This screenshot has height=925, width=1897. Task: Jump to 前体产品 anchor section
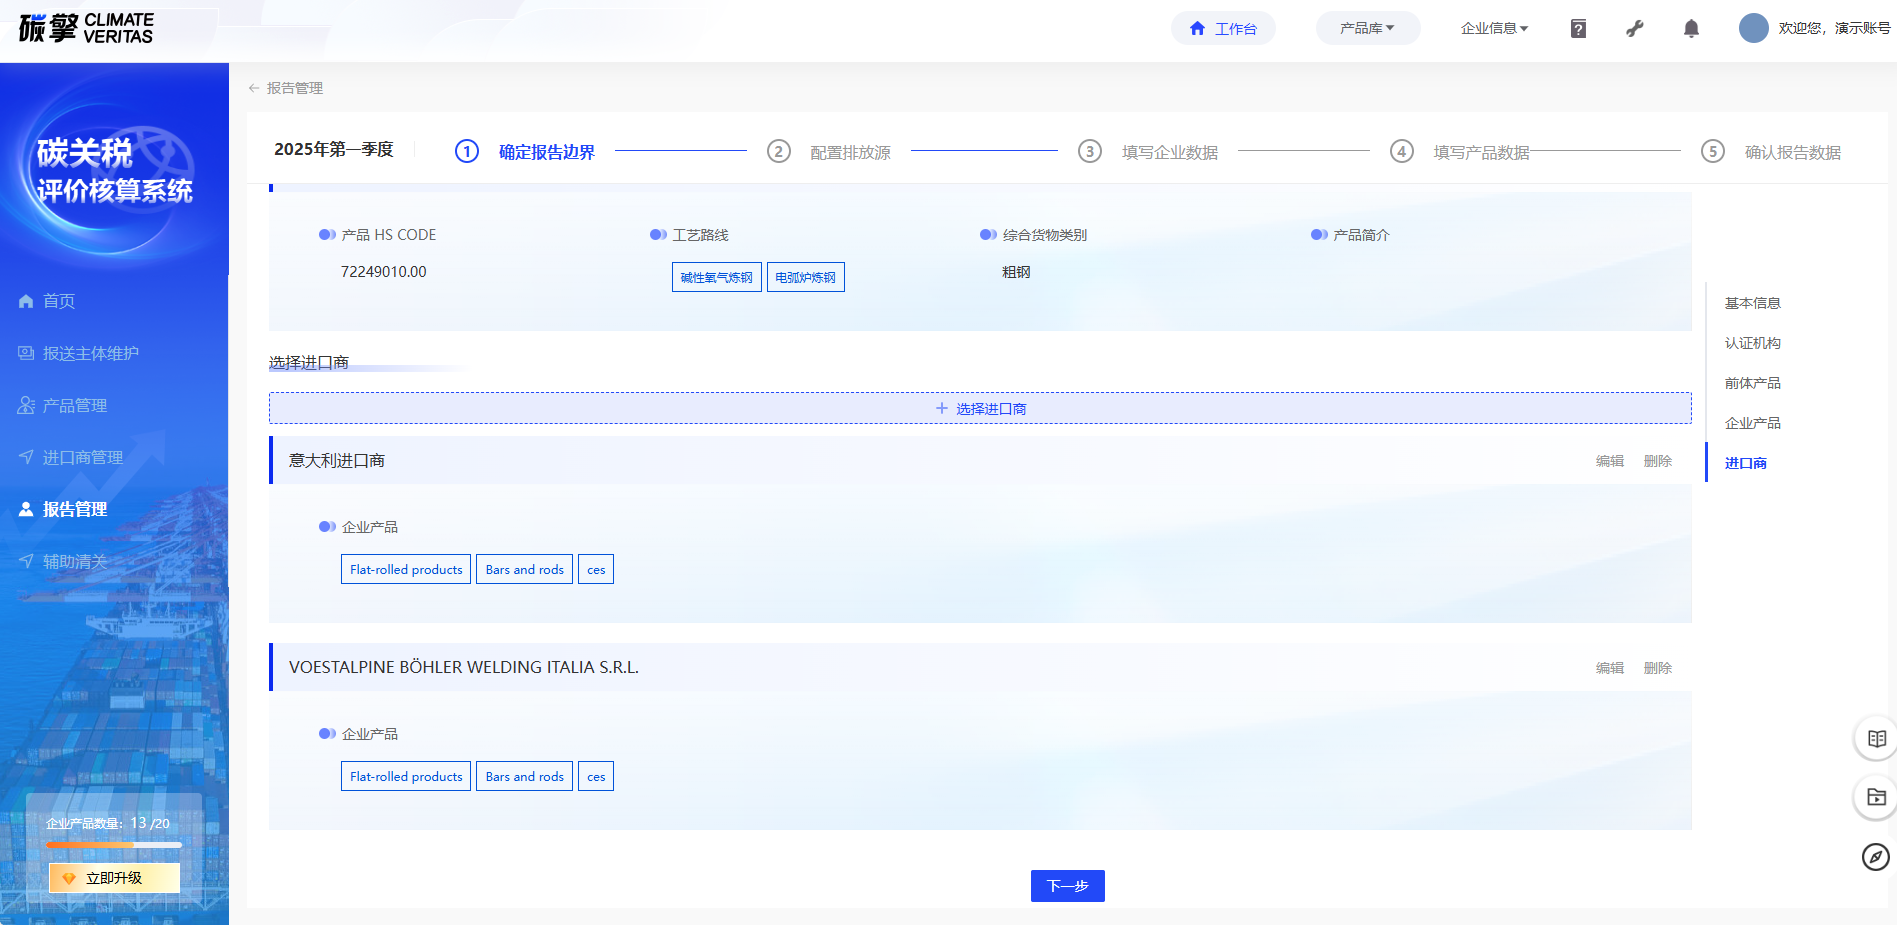click(1752, 383)
